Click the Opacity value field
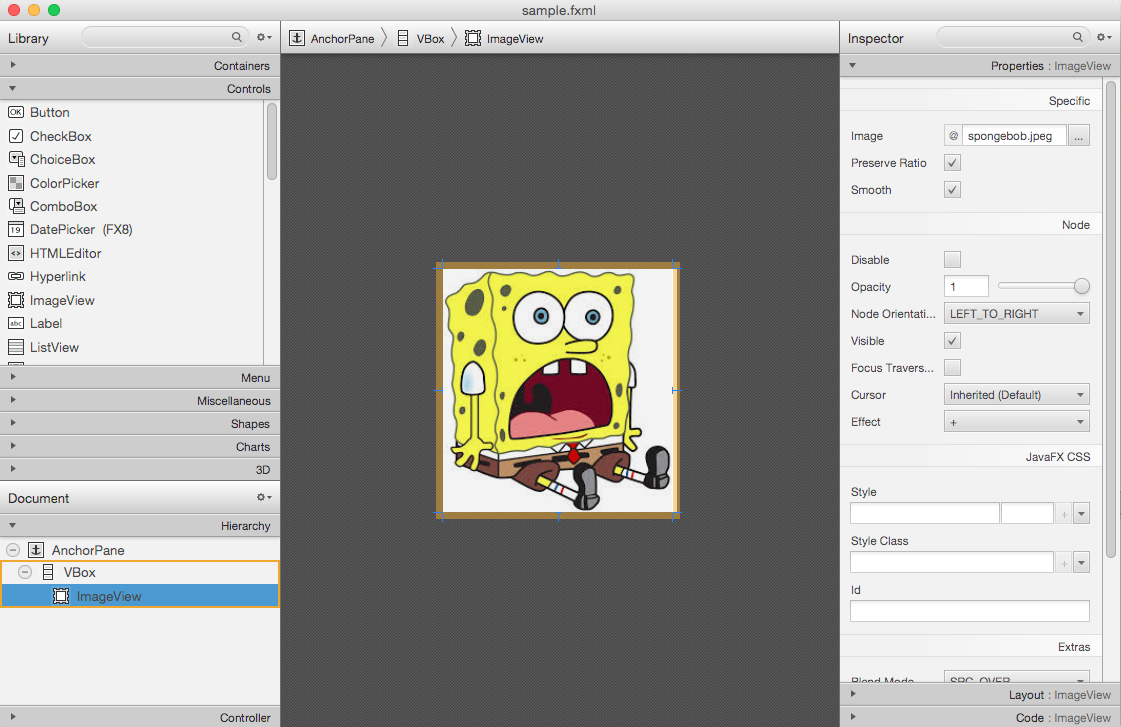The height and width of the screenshot is (727, 1121). click(966, 287)
